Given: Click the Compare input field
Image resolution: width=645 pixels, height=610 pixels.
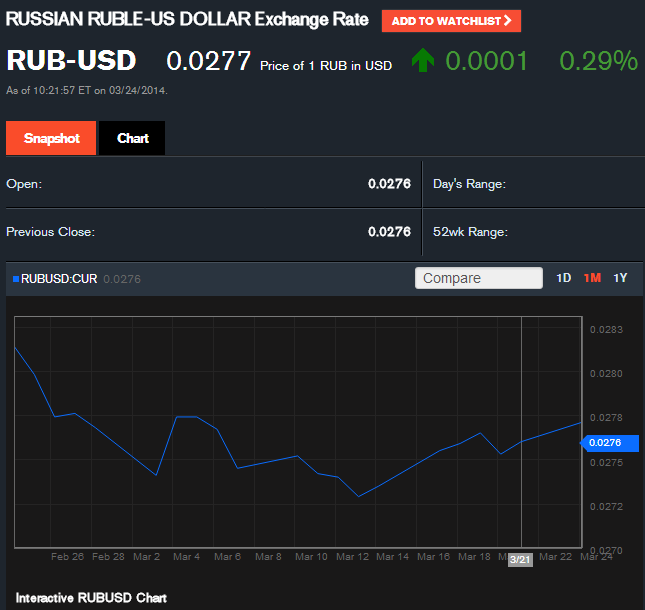Looking at the screenshot, I should point(478,278).
